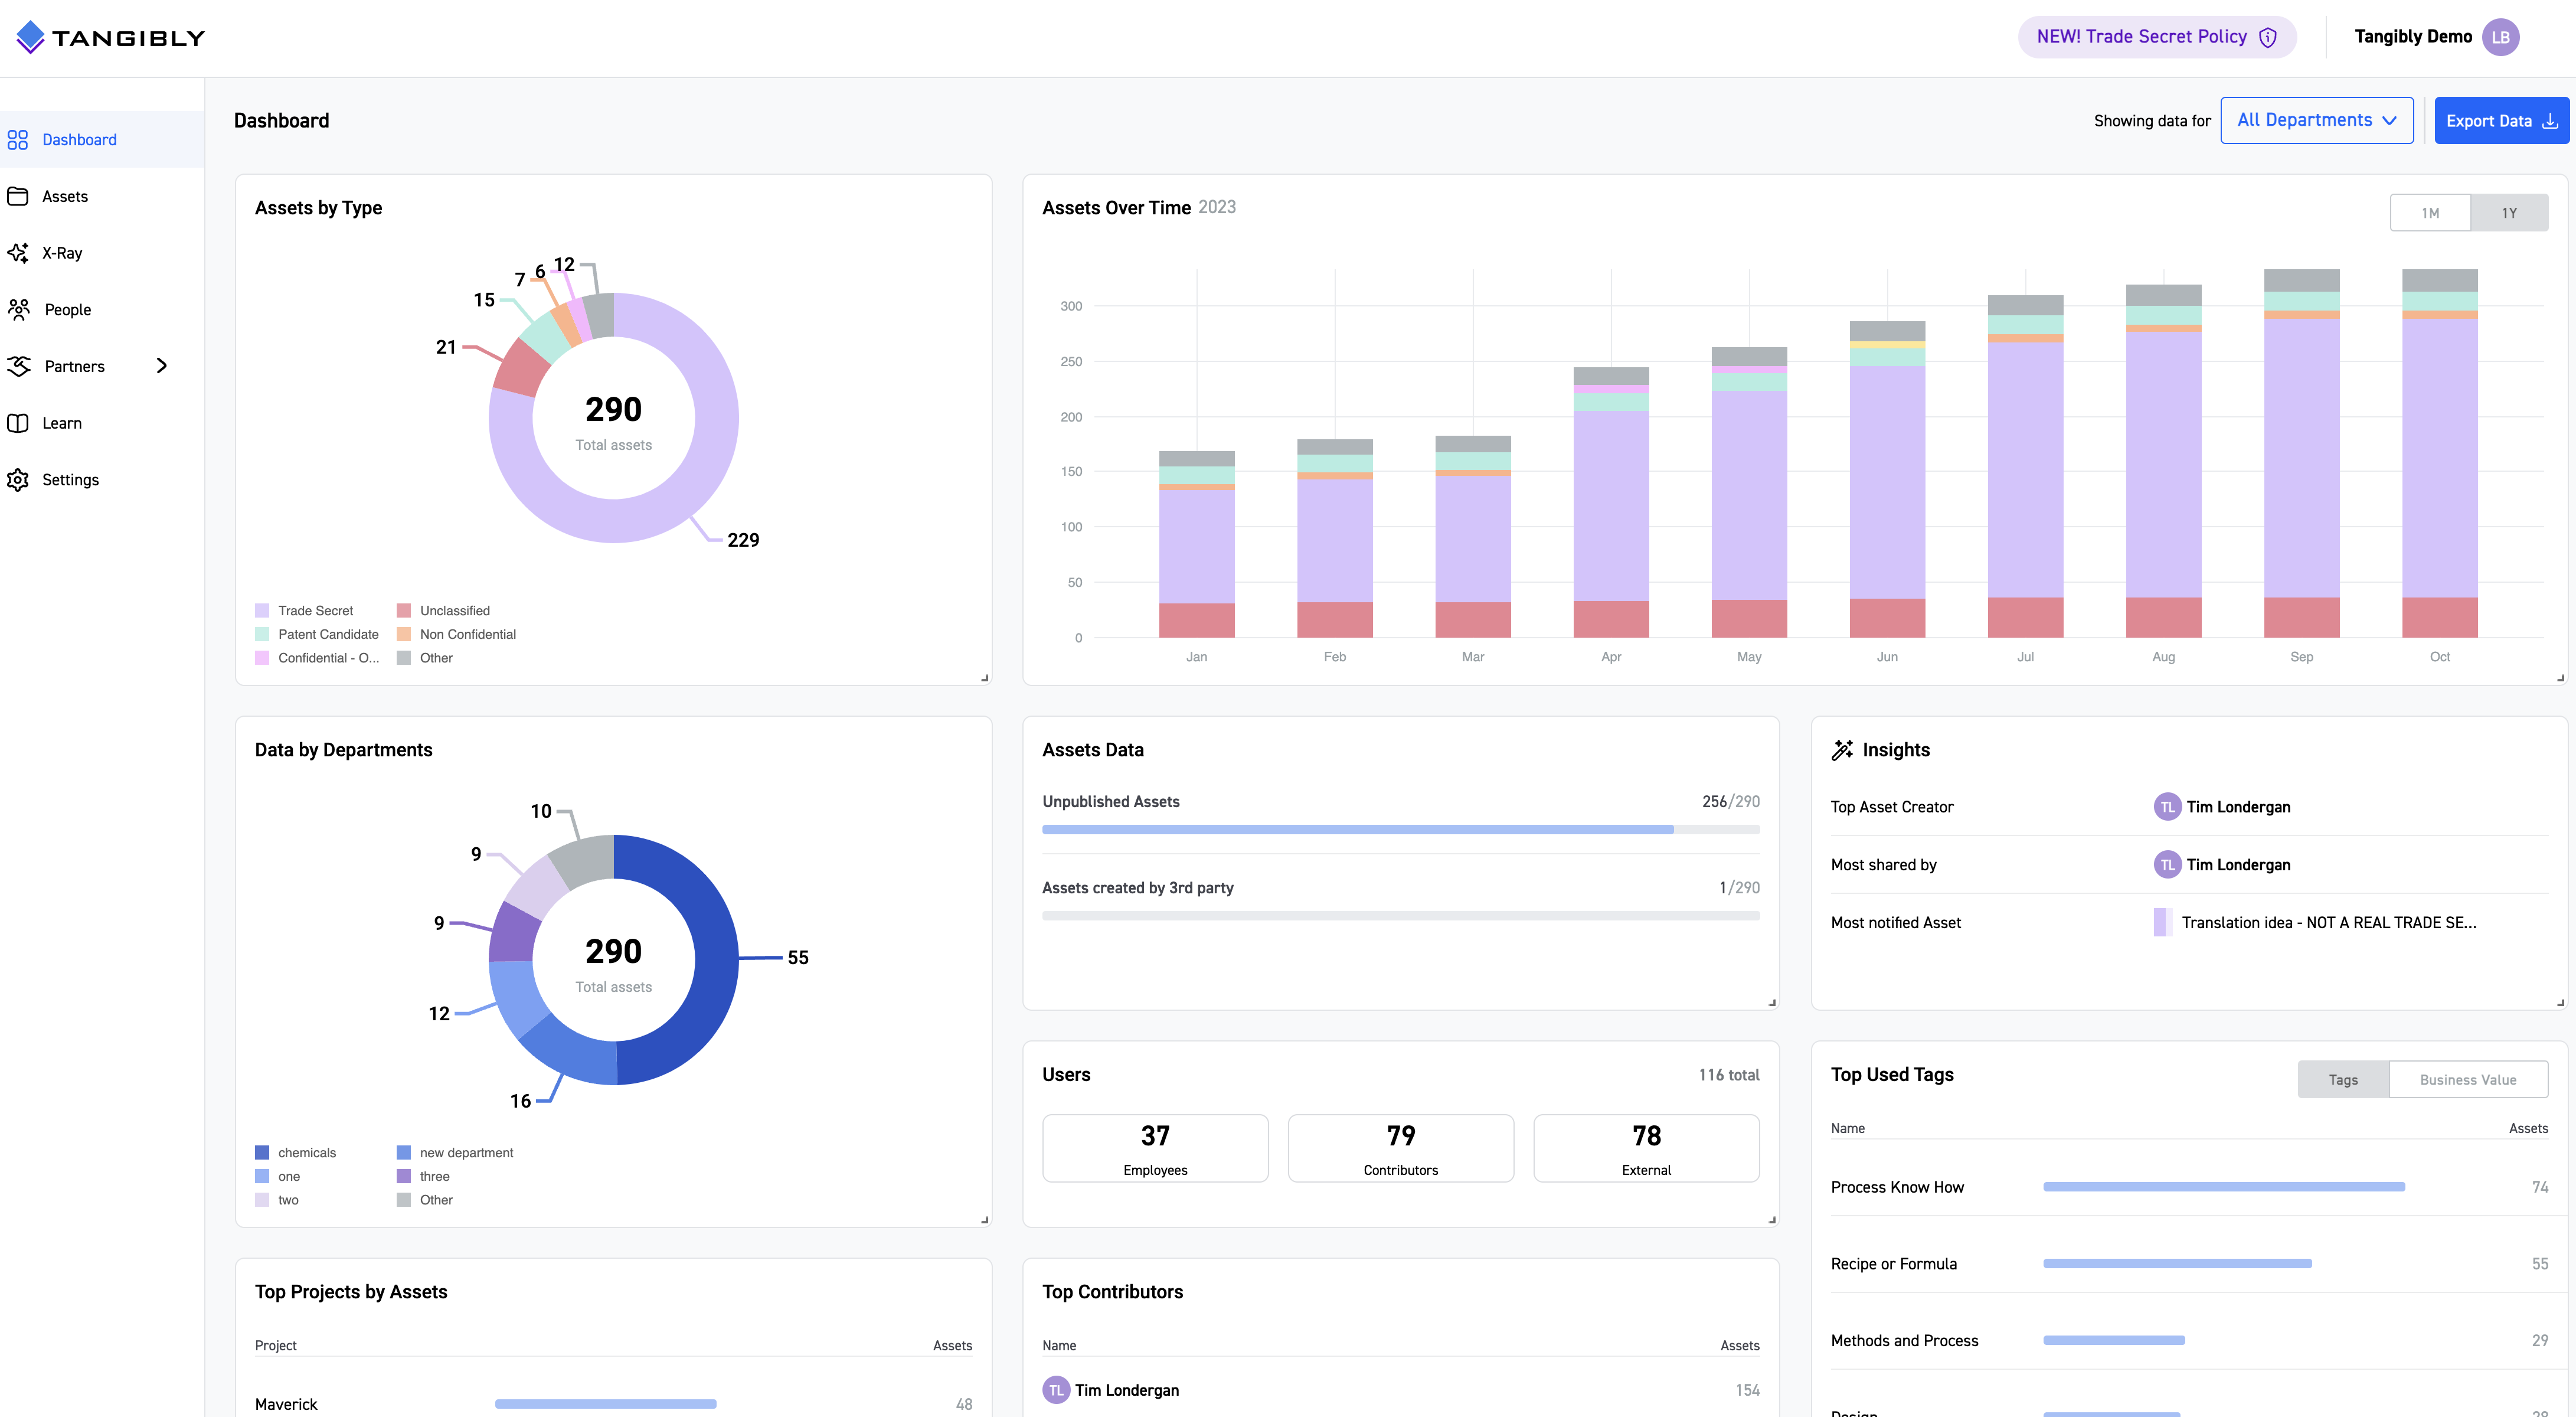The image size is (2576, 1417).
Task: Toggle the 'three' department legend swatch
Action: (x=404, y=1177)
